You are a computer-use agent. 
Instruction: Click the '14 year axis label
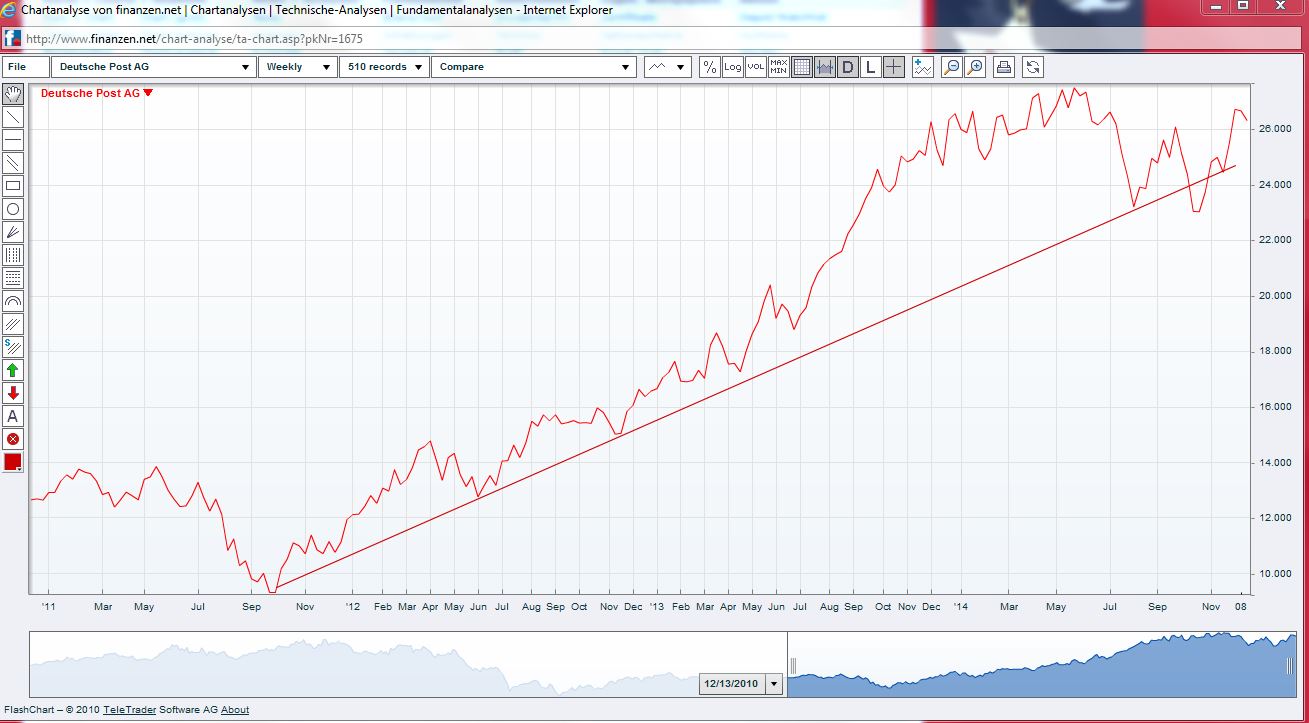(x=959, y=606)
